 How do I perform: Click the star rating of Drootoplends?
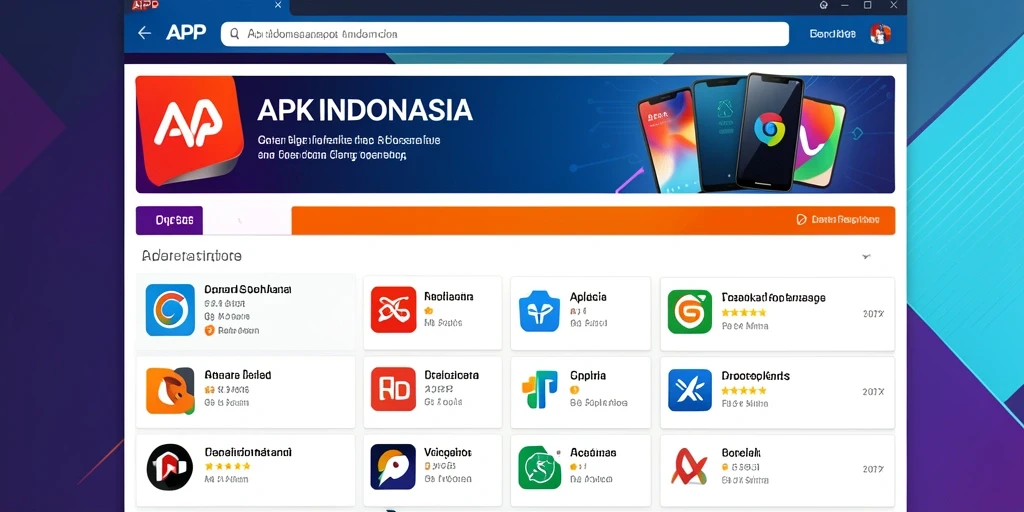pyautogui.click(x=743, y=391)
